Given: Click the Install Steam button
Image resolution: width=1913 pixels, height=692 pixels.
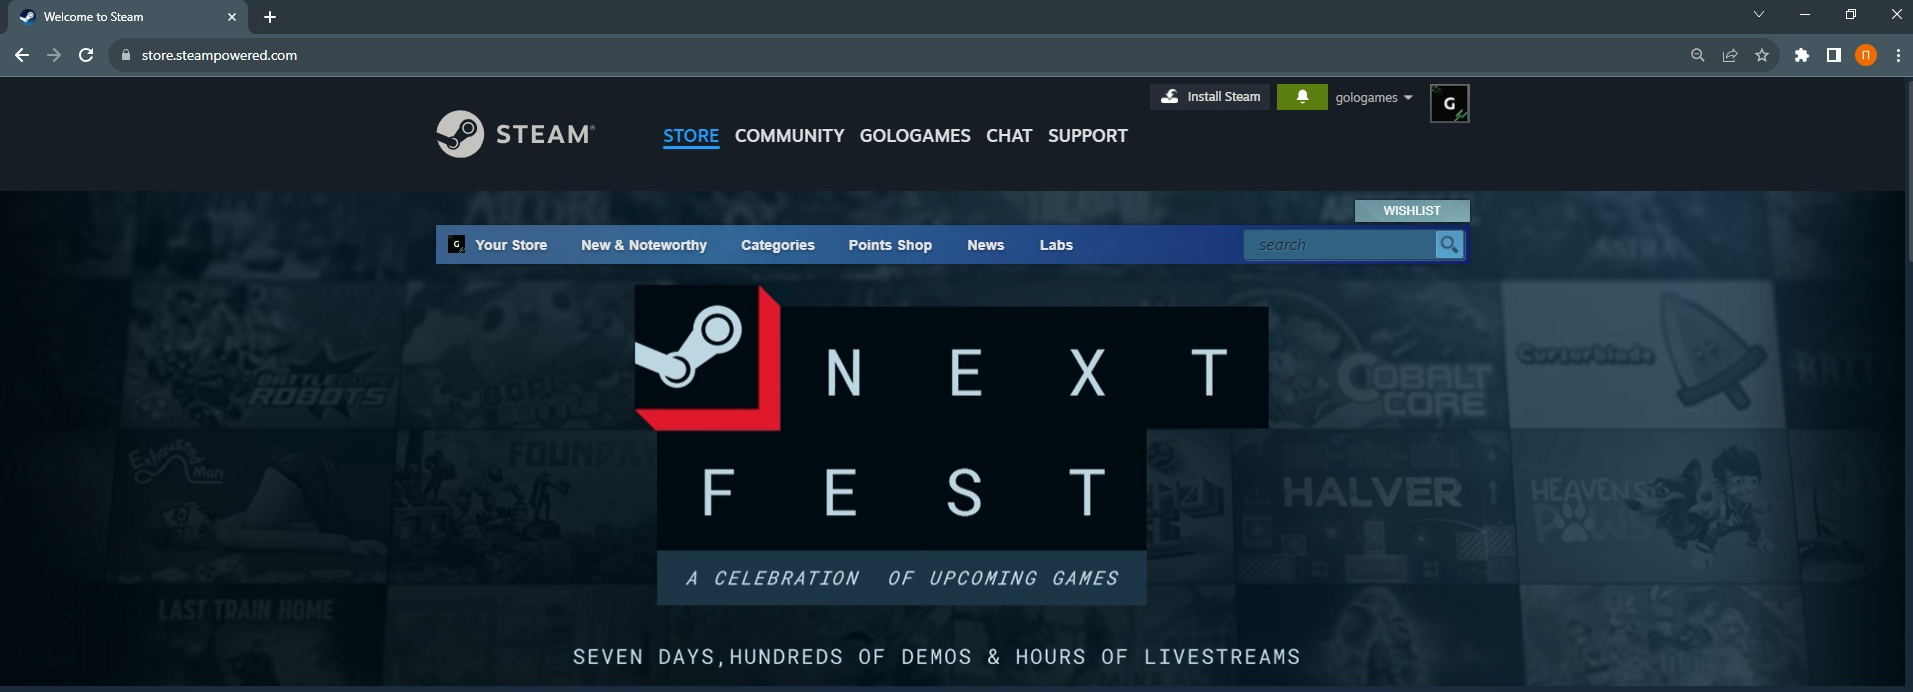Looking at the screenshot, I should coord(1210,97).
